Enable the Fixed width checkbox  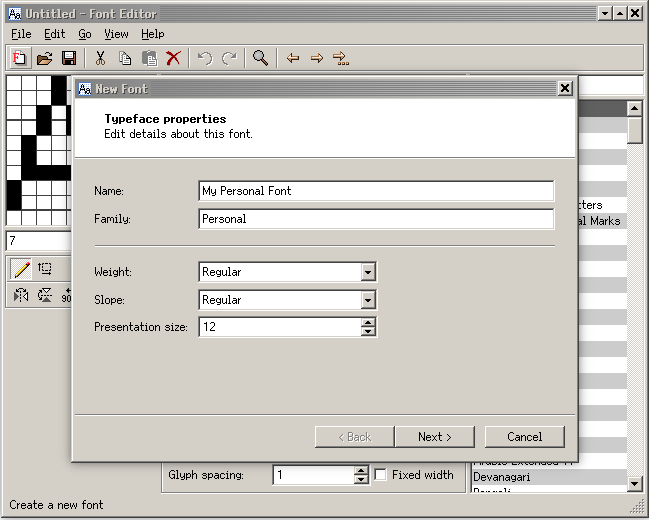point(381,476)
